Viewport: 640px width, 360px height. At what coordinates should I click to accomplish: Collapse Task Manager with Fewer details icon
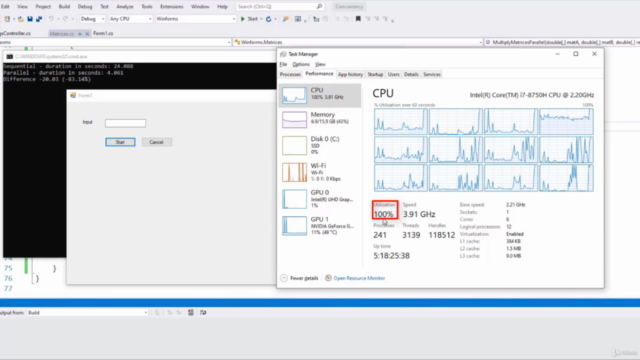coord(284,278)
